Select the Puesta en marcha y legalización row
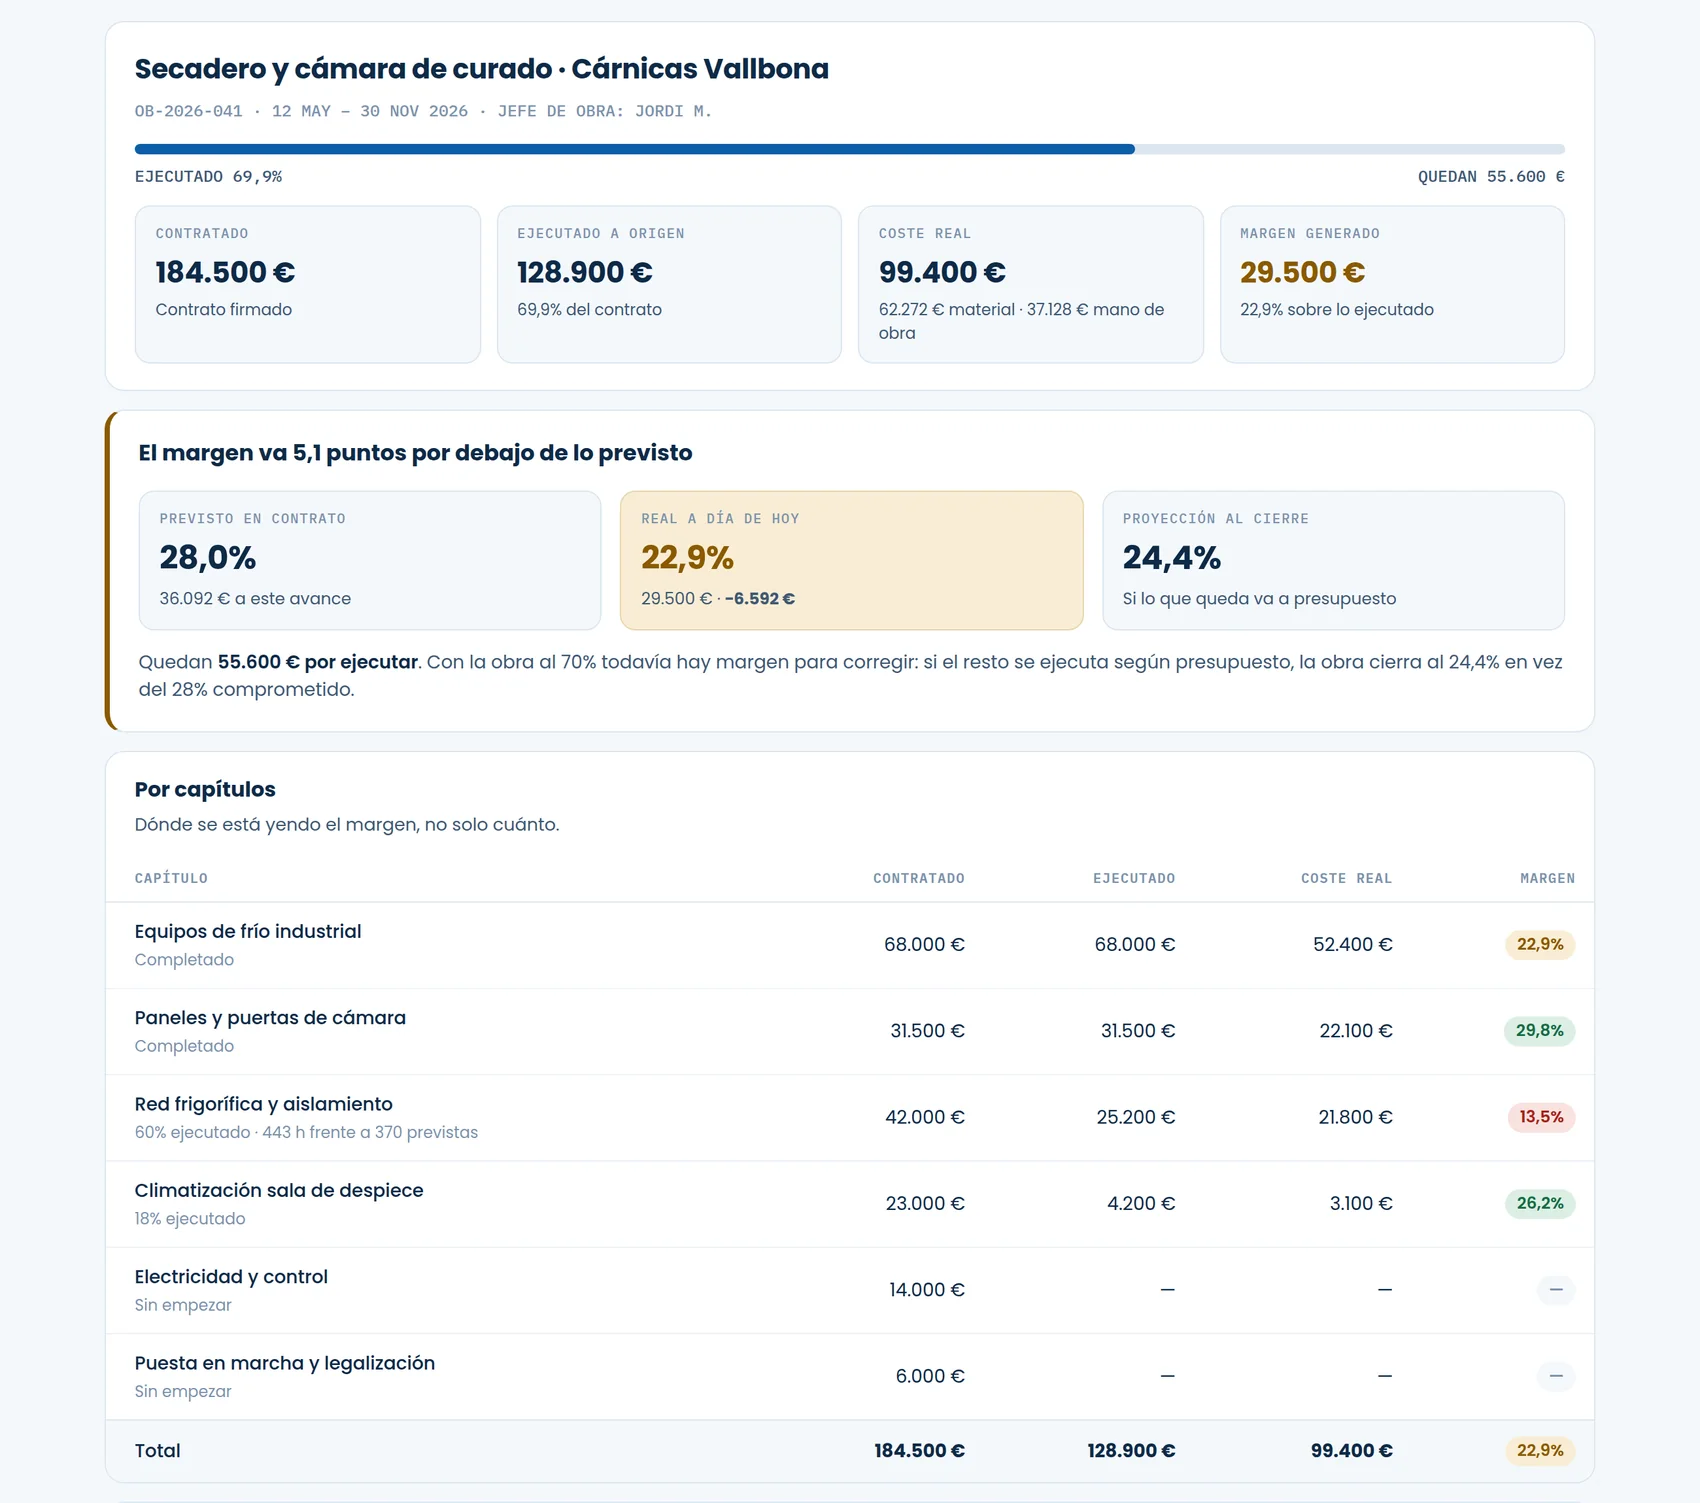1700x1503 pixels. [850, 1376]
